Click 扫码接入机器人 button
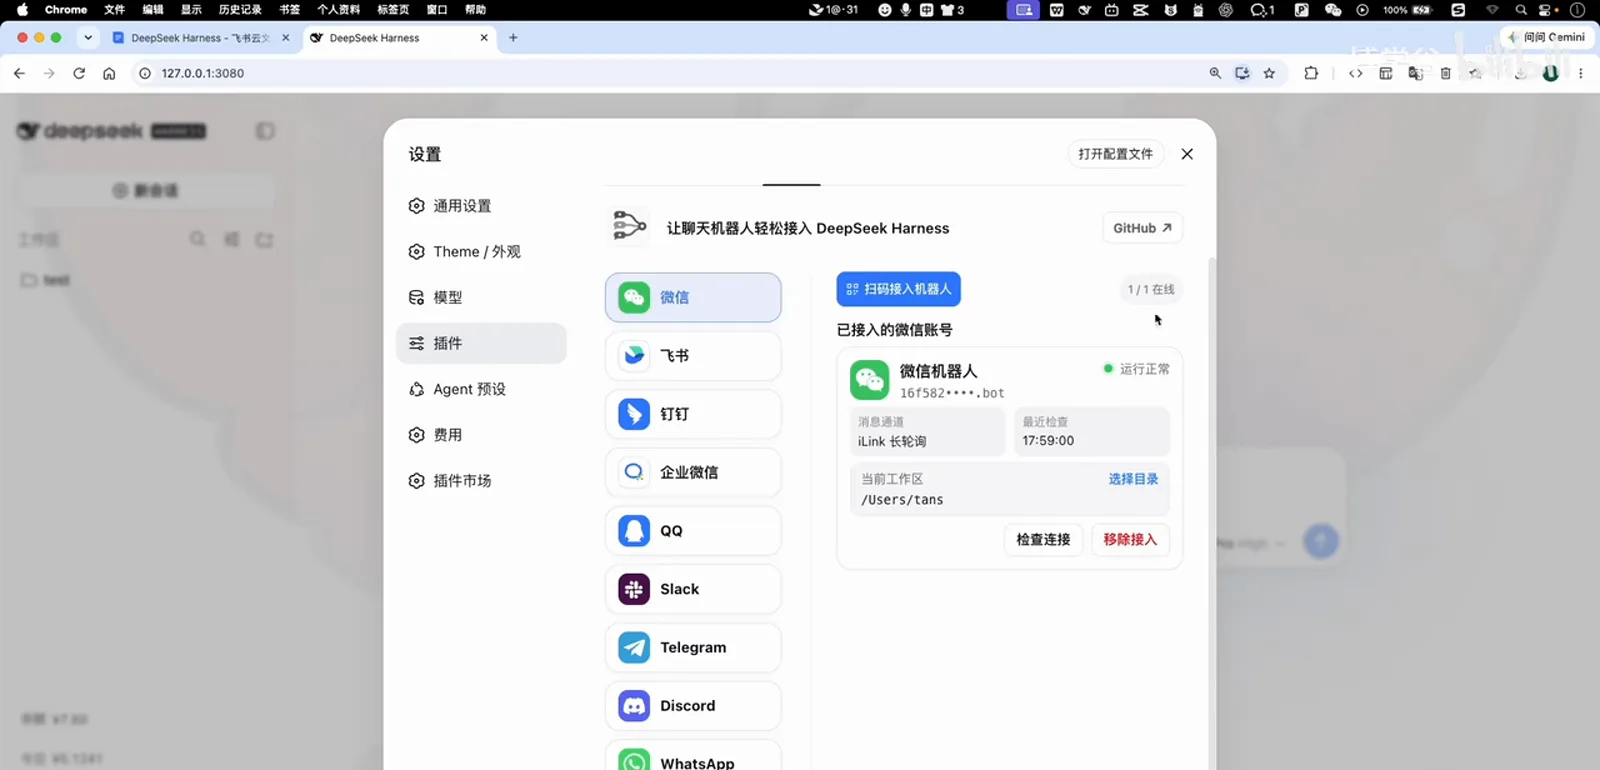1600x770 pixels. (x=898, y=289)
